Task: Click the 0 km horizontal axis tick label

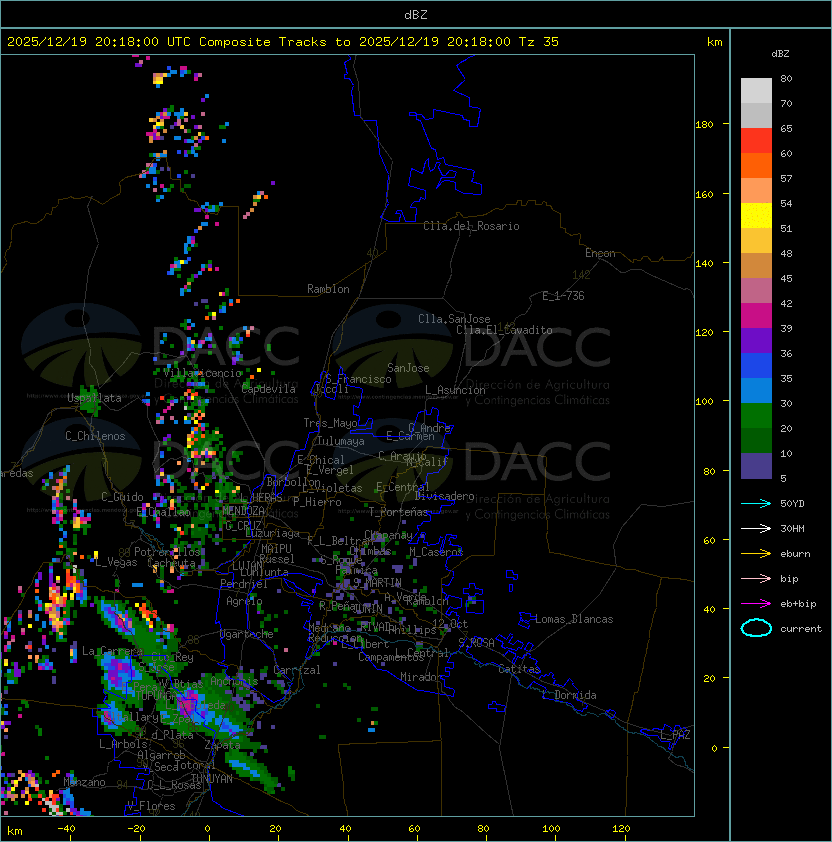Action: click(x=207, y=829)
